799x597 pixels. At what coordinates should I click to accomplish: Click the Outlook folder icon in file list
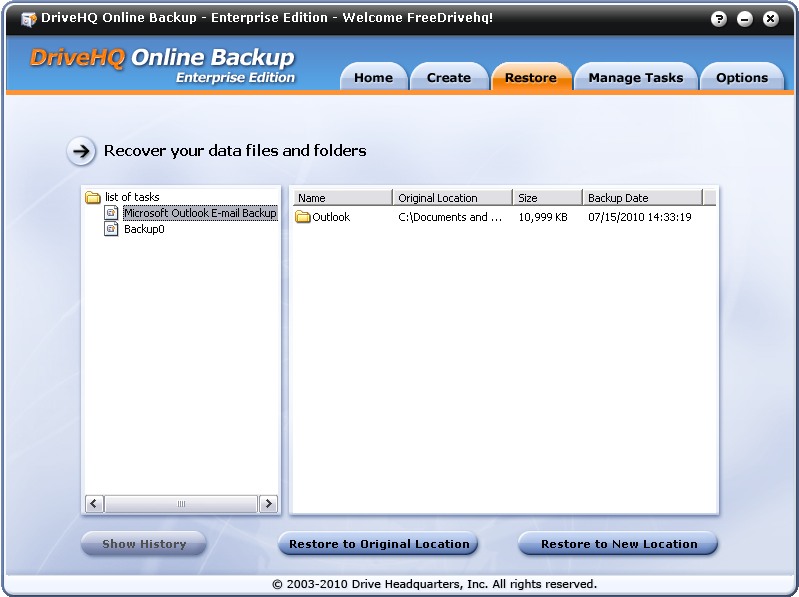click(x=303, y=217)
